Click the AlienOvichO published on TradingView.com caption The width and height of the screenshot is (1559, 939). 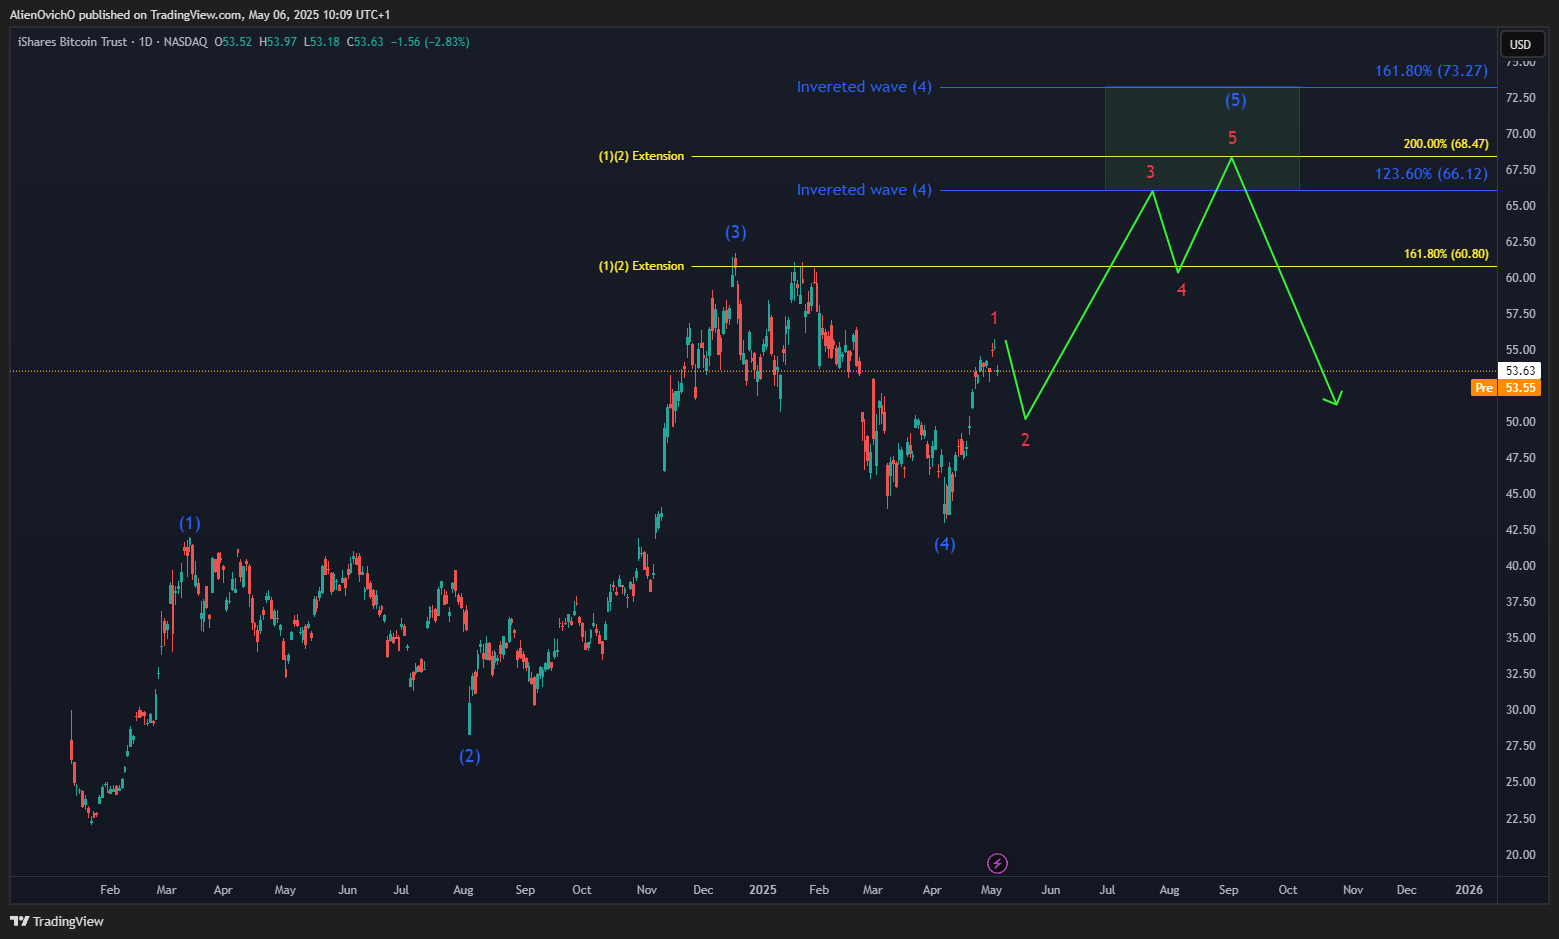(200, 15)
